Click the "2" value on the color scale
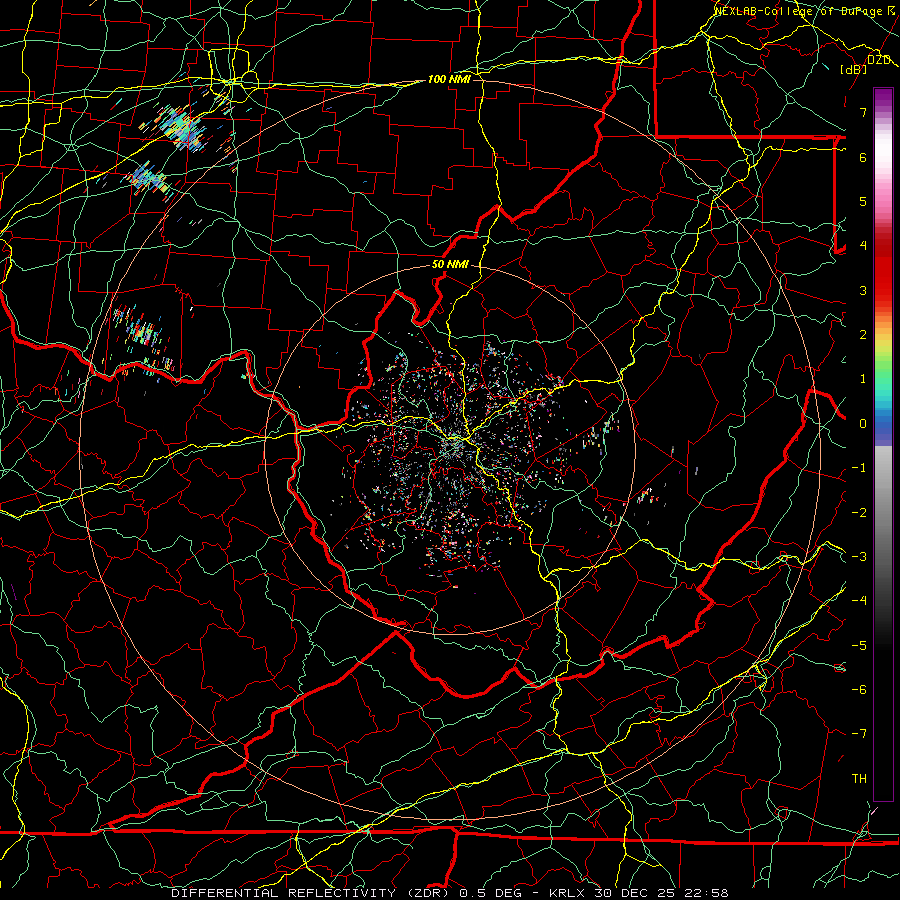The width and height of the screenshot is (900, 900). click(x=863, y=335)
